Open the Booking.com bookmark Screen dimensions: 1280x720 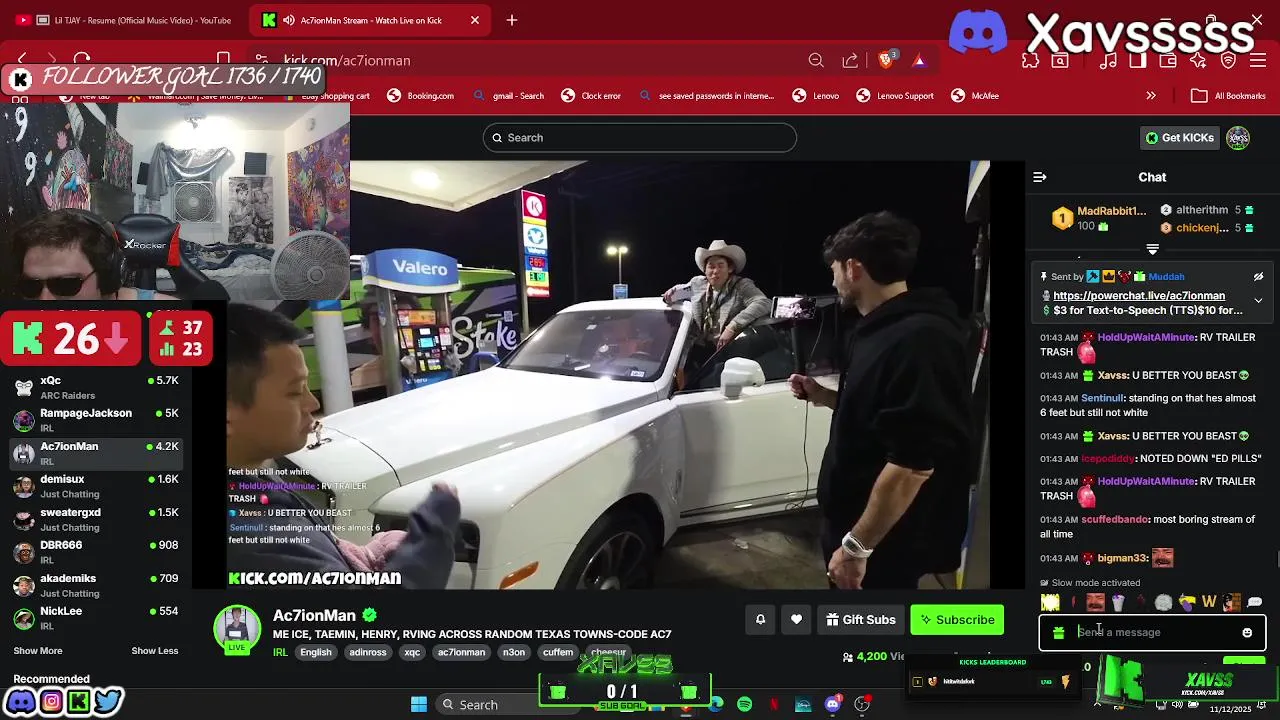pos(420,96)
